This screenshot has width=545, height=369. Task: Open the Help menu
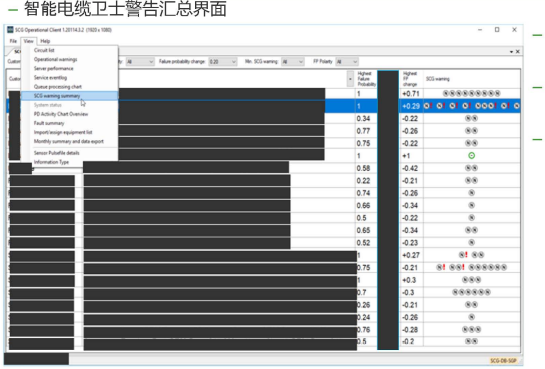pos(45,41)
